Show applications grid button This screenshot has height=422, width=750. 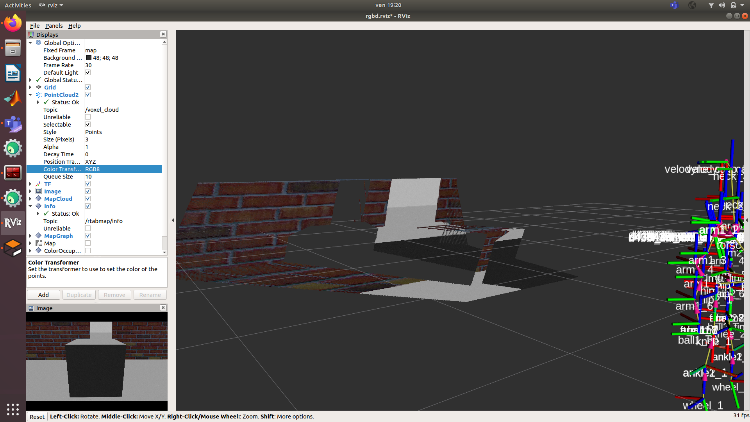(x=13, y=409)
